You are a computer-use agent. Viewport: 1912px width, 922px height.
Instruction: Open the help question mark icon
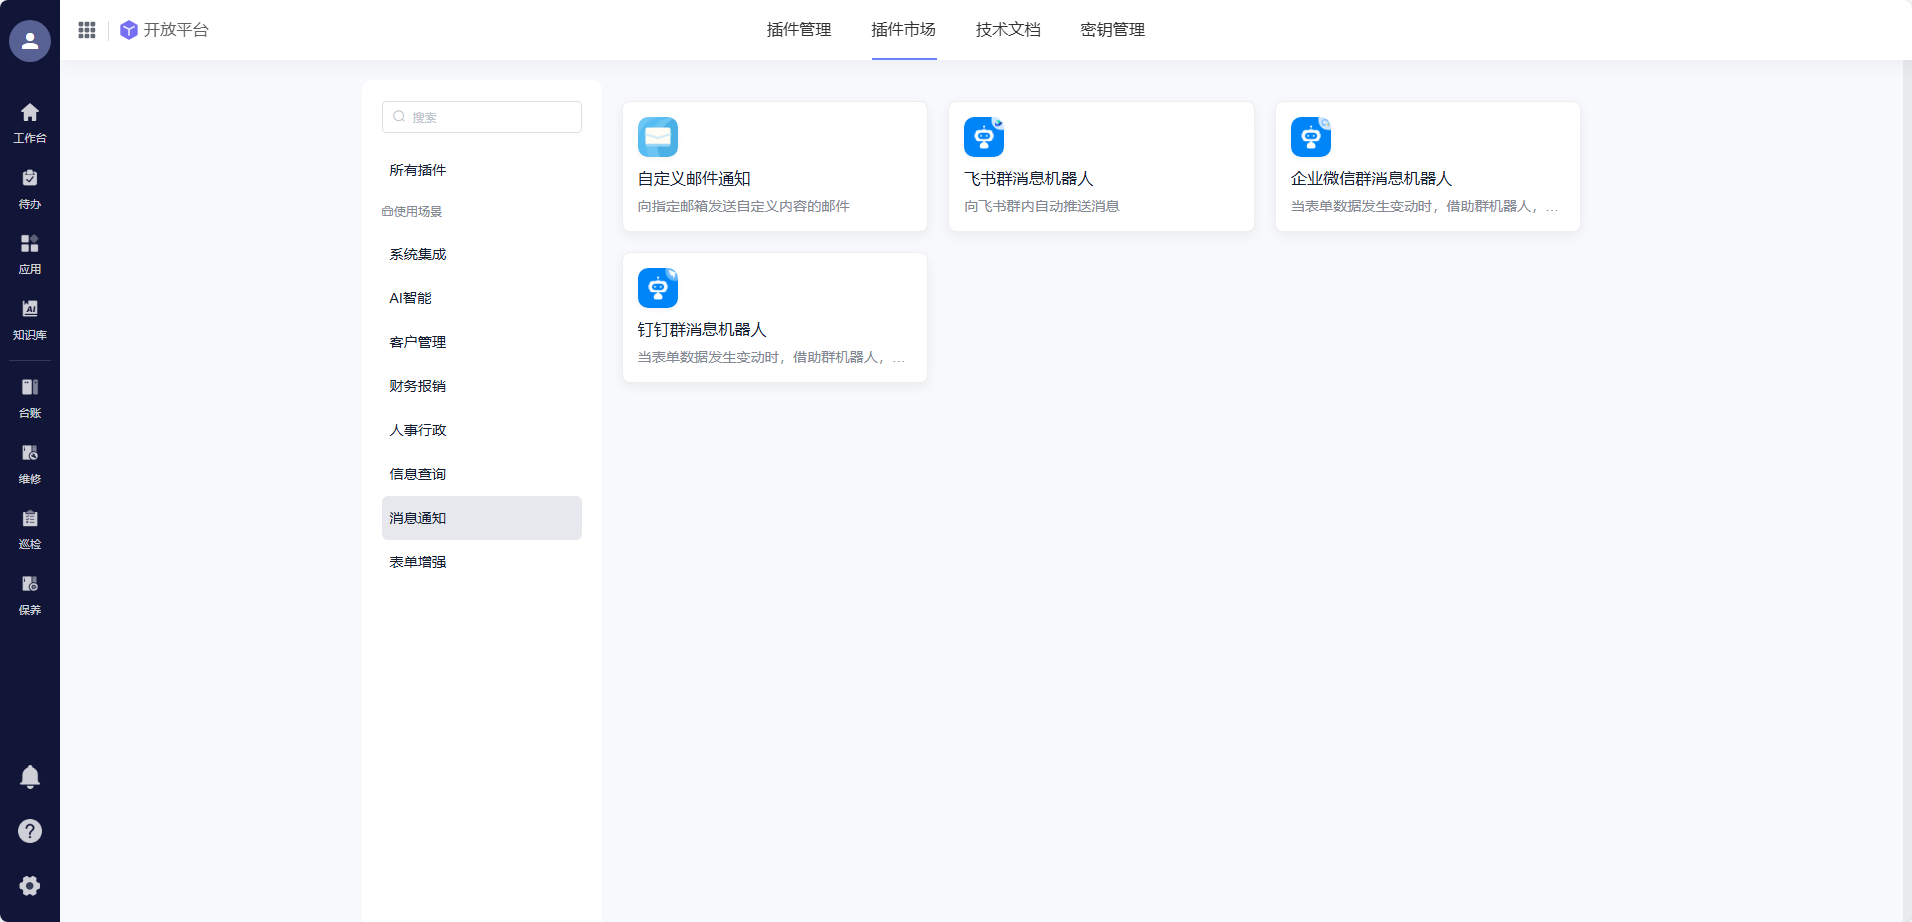pyautogui.click(x=30, y=831)
